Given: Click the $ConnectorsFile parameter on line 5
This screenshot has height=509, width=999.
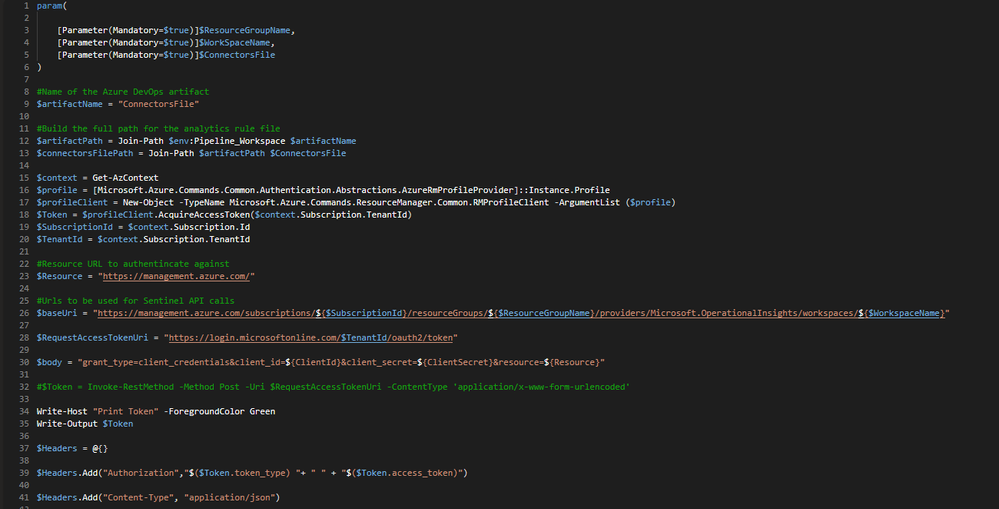Looking at the screenshot, I should click(238, 55).
